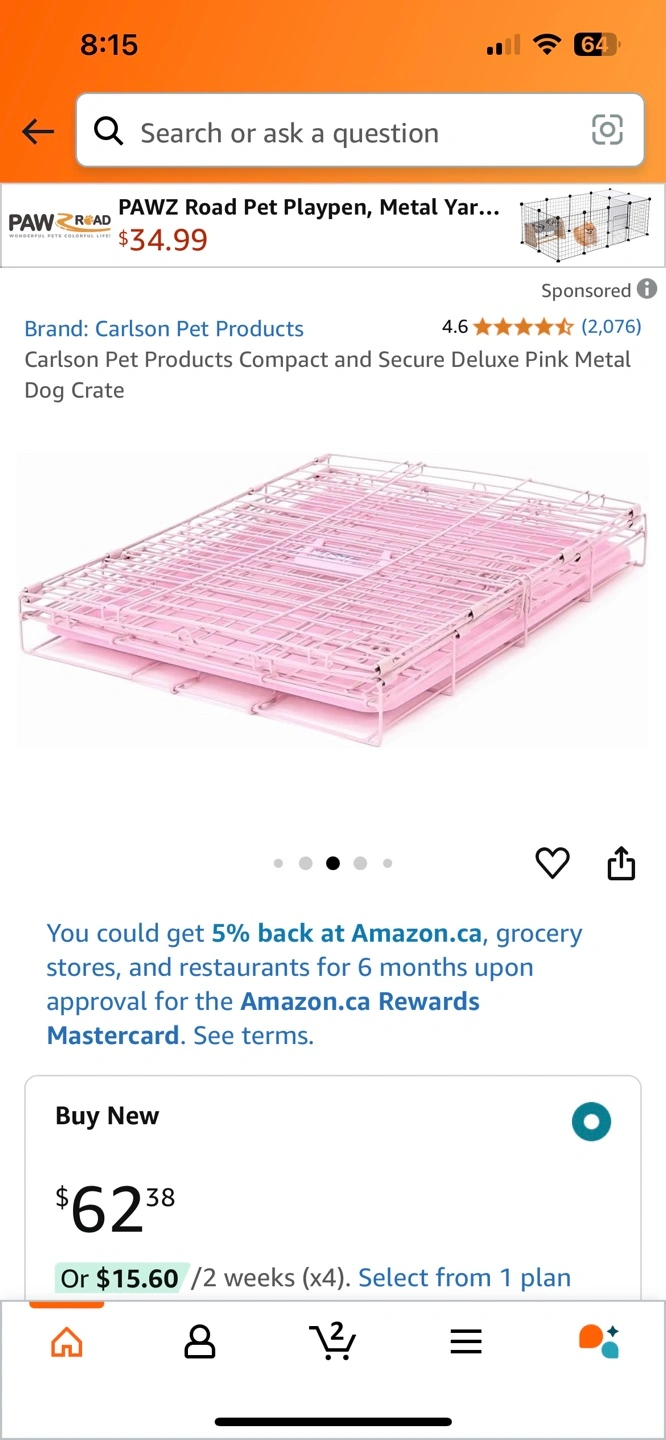This screenshot has width=666, height=1440.
Task: Open the shopping cart
Action: 333,1341
